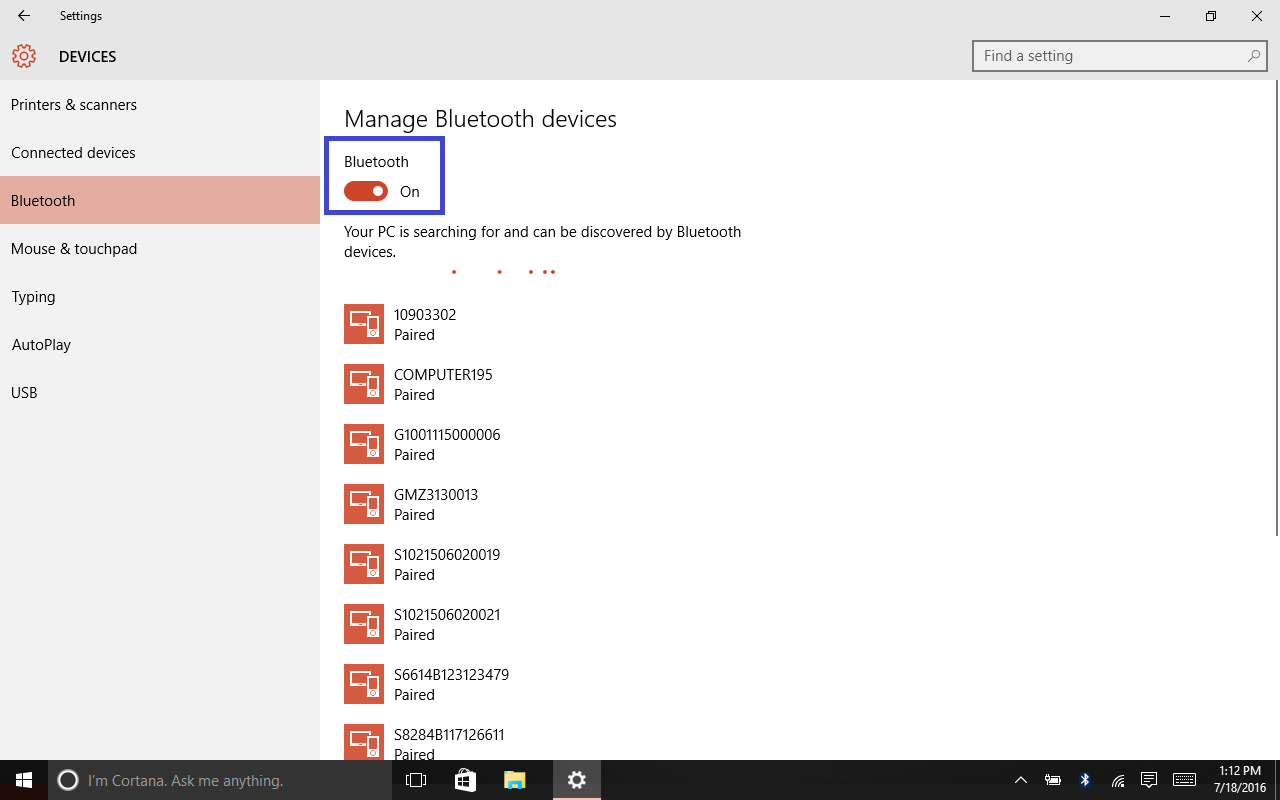Select the COMPUTER195 device icon
This screenshot has width=1280, height=800.
click(364, 384)
